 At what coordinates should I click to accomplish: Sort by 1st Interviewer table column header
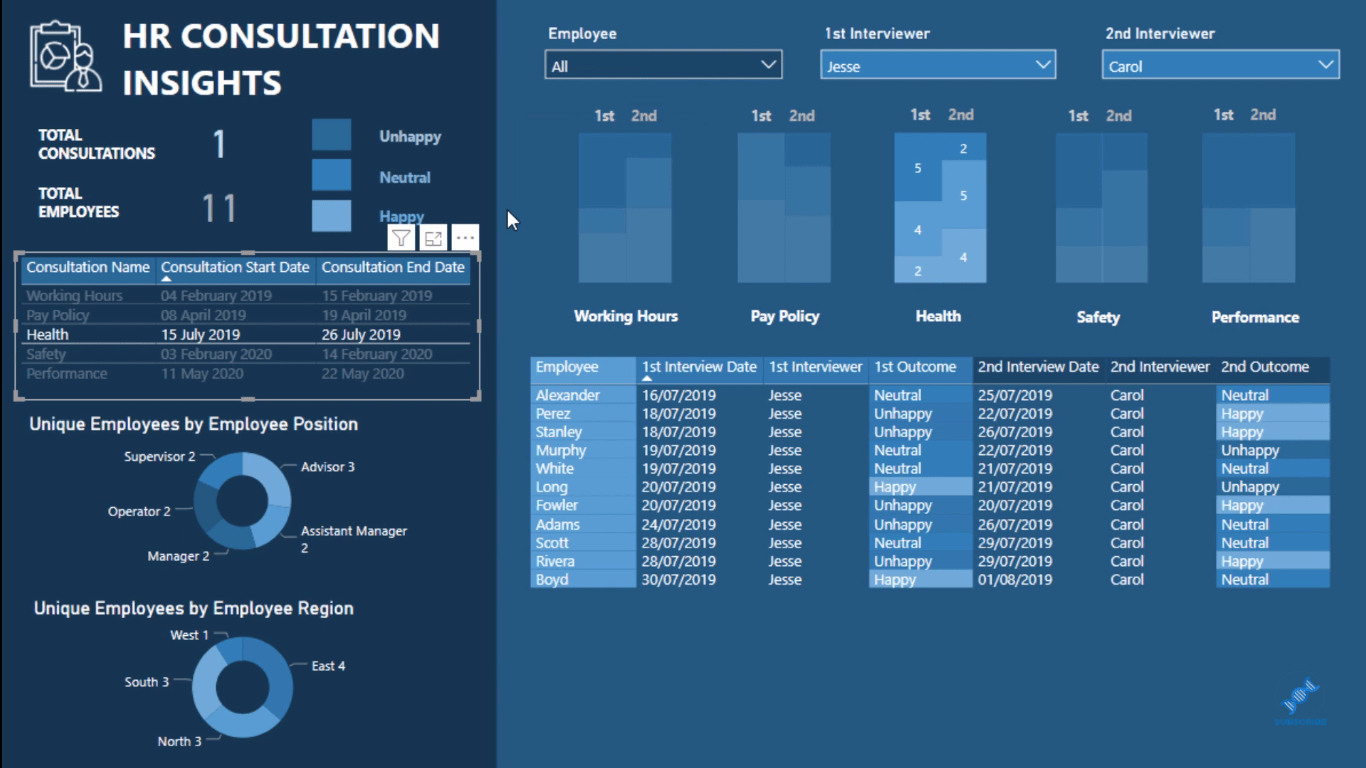click(816, 368)
